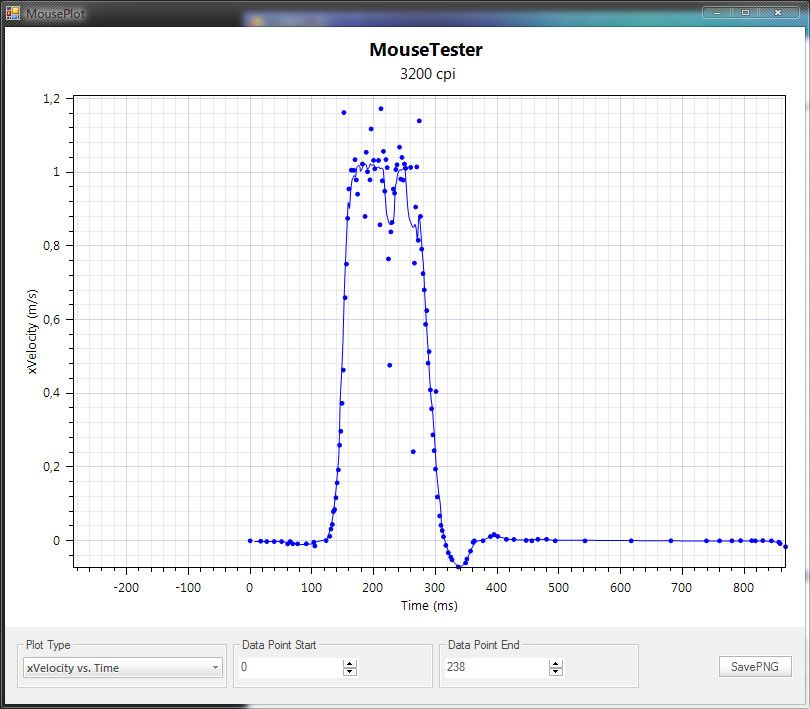The image size is (810, 709).
Task: Click the -100 tick label on x-axis
Action: click(188, 588)
